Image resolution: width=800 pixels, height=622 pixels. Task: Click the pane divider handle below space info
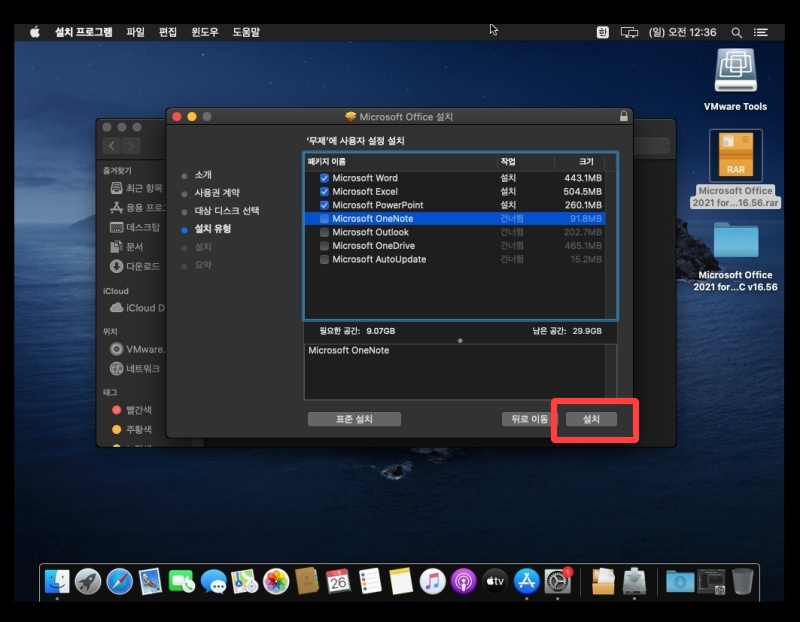click(460, 340)
